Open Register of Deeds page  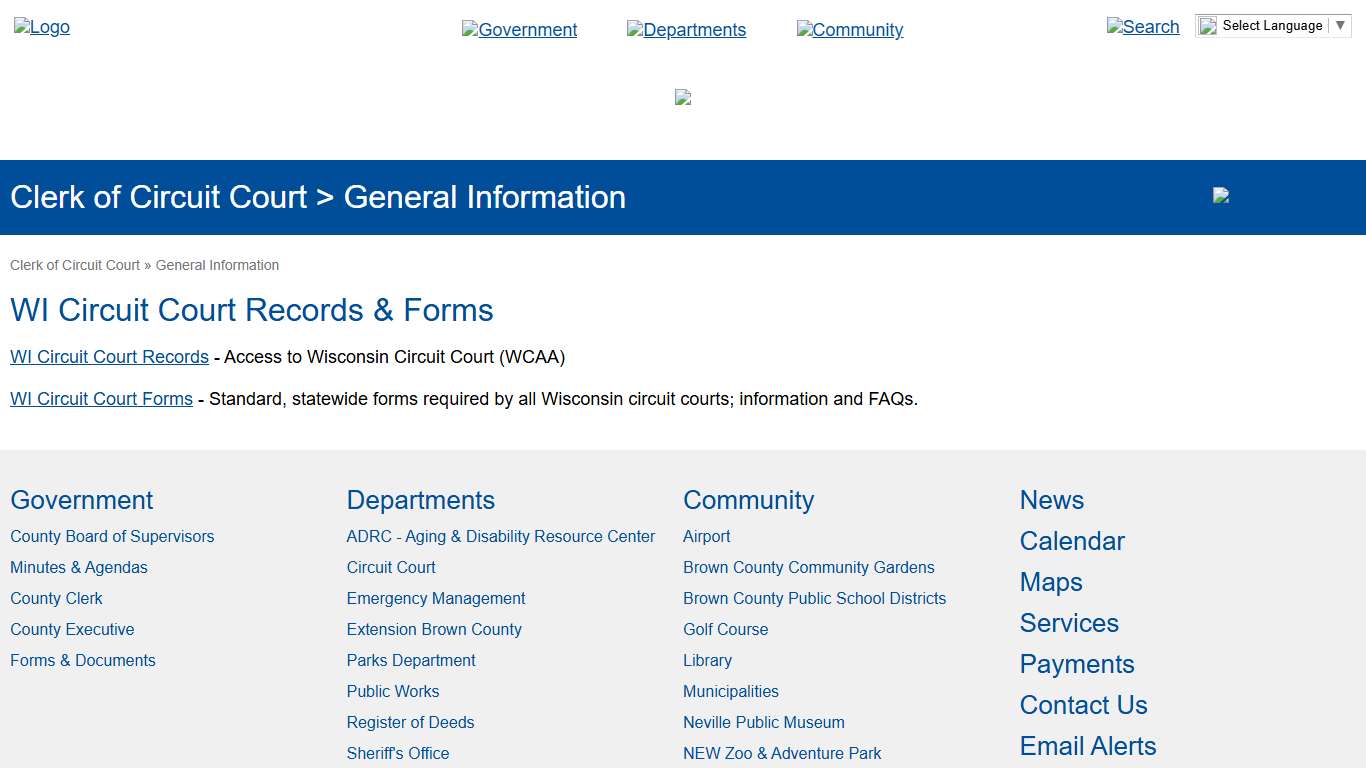pos(410,722)
